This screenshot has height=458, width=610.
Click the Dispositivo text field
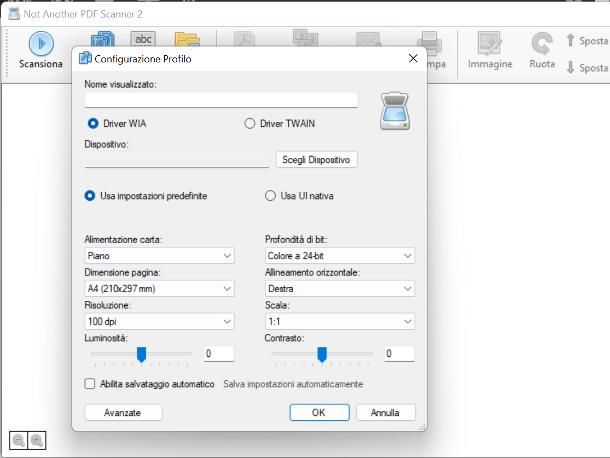(x=177, y=160)
